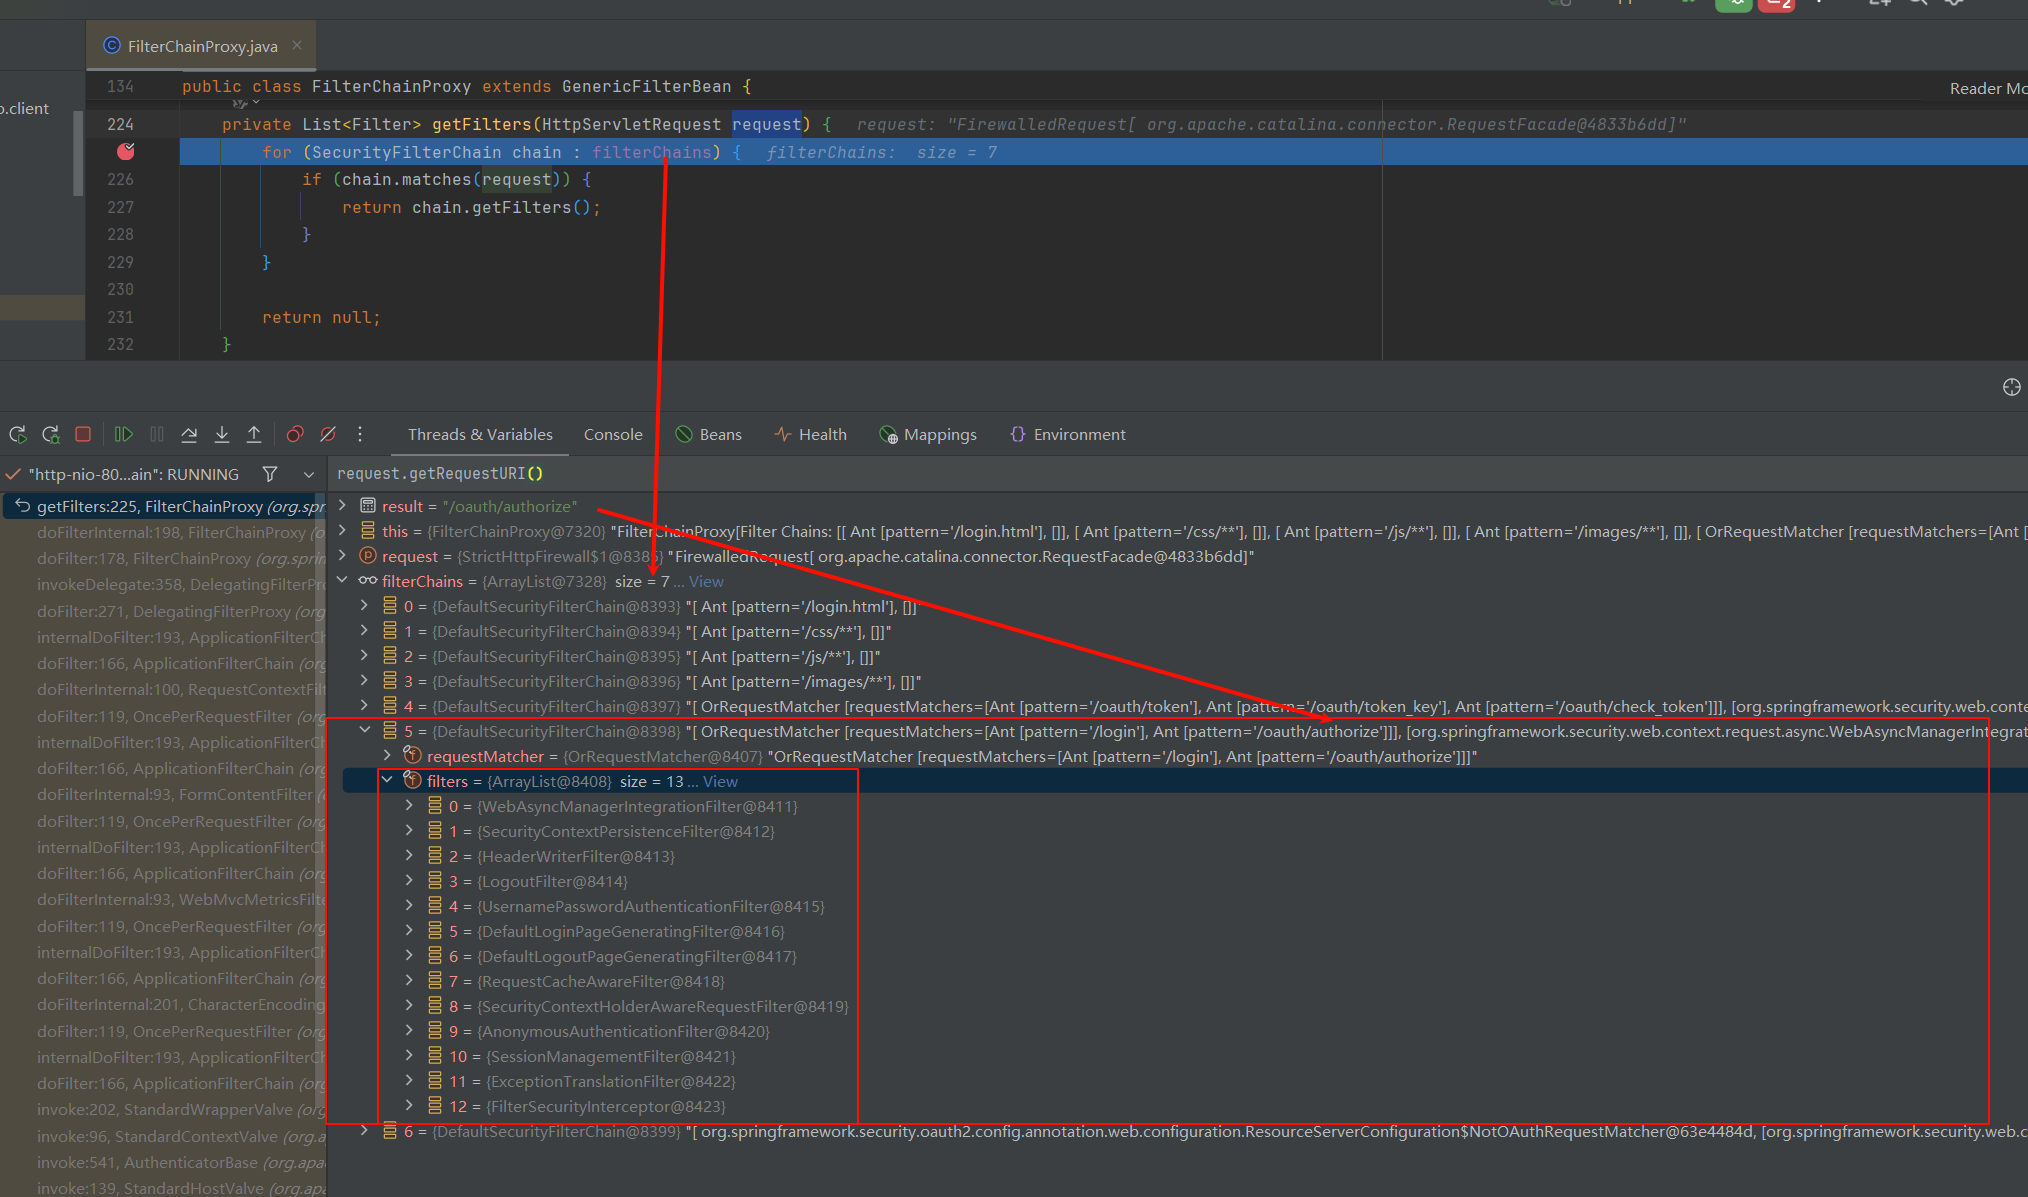Close the FilterChainProxy.java tab
The height and width of the screenshot is (1197, 2028).
297,45
